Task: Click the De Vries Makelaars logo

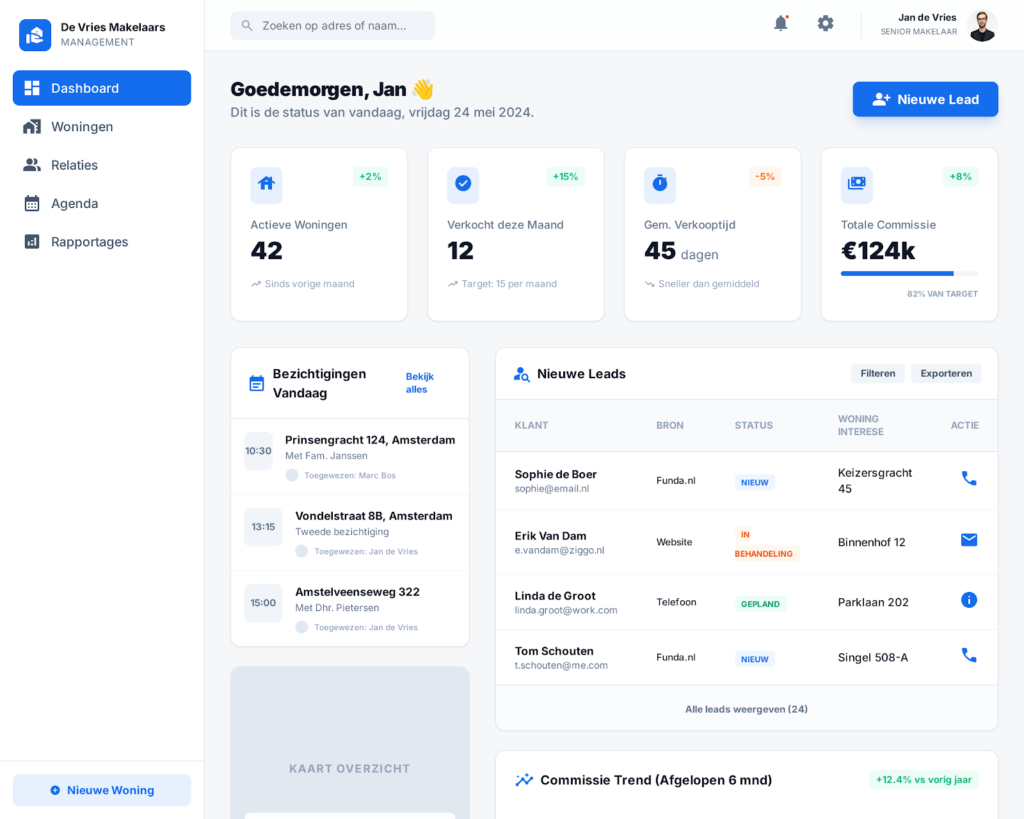Action: (35, 35)
